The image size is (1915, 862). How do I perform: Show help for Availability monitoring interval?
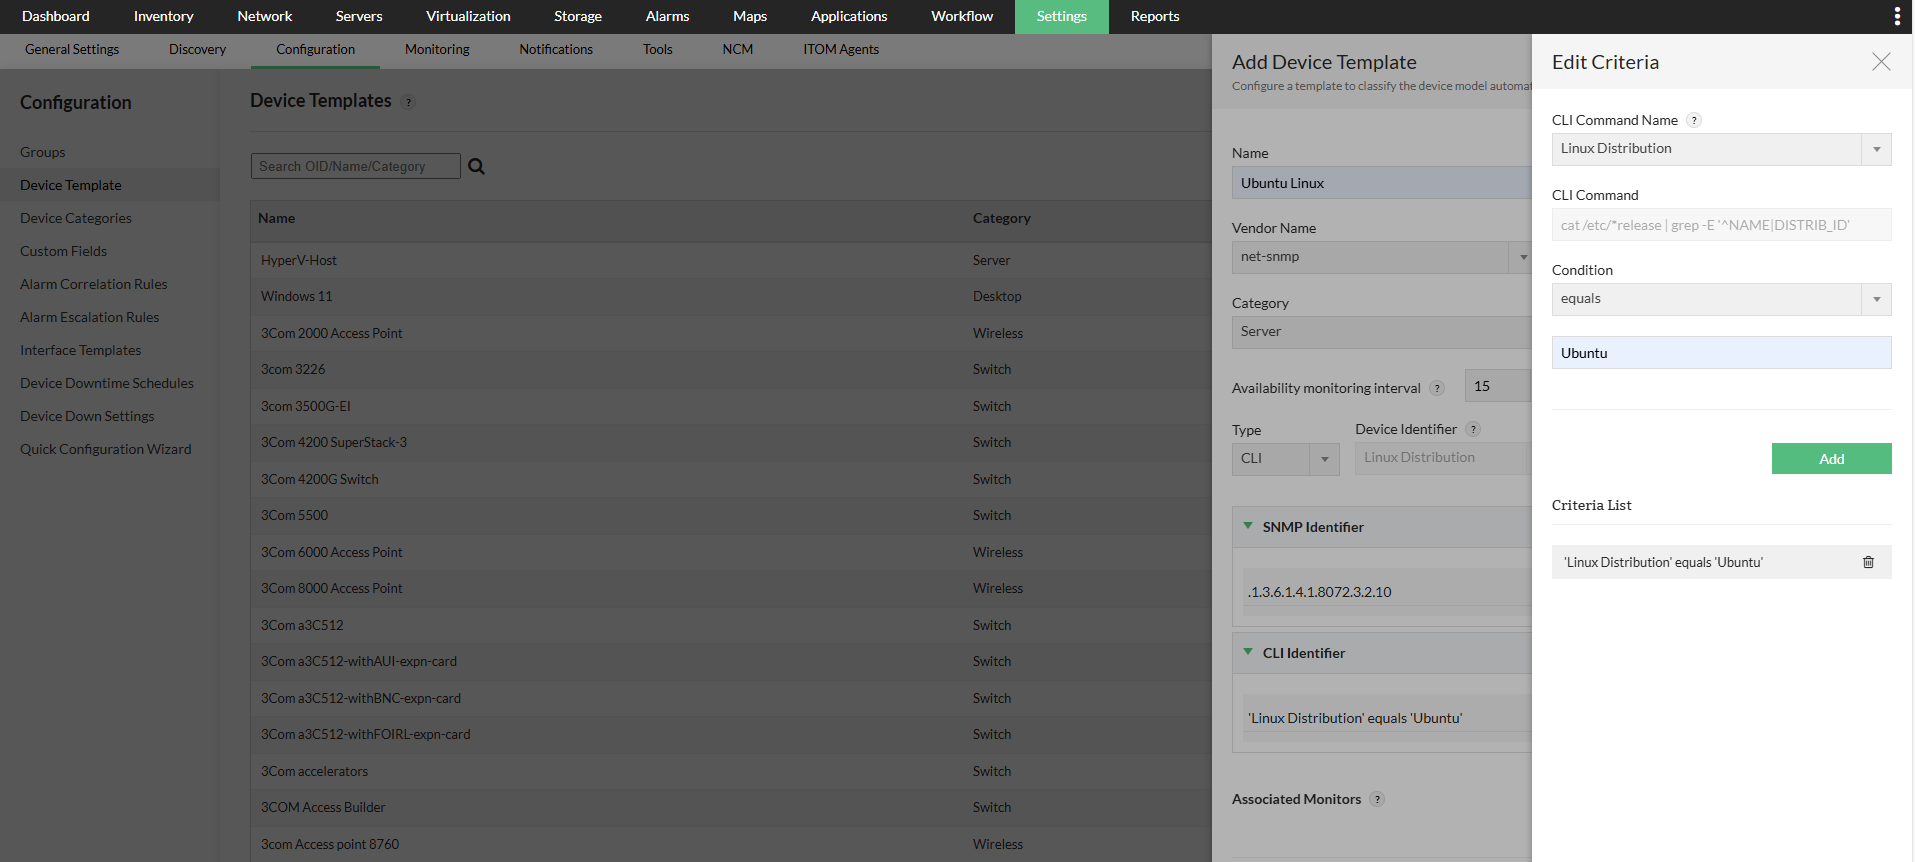(x=1437, y=388)
